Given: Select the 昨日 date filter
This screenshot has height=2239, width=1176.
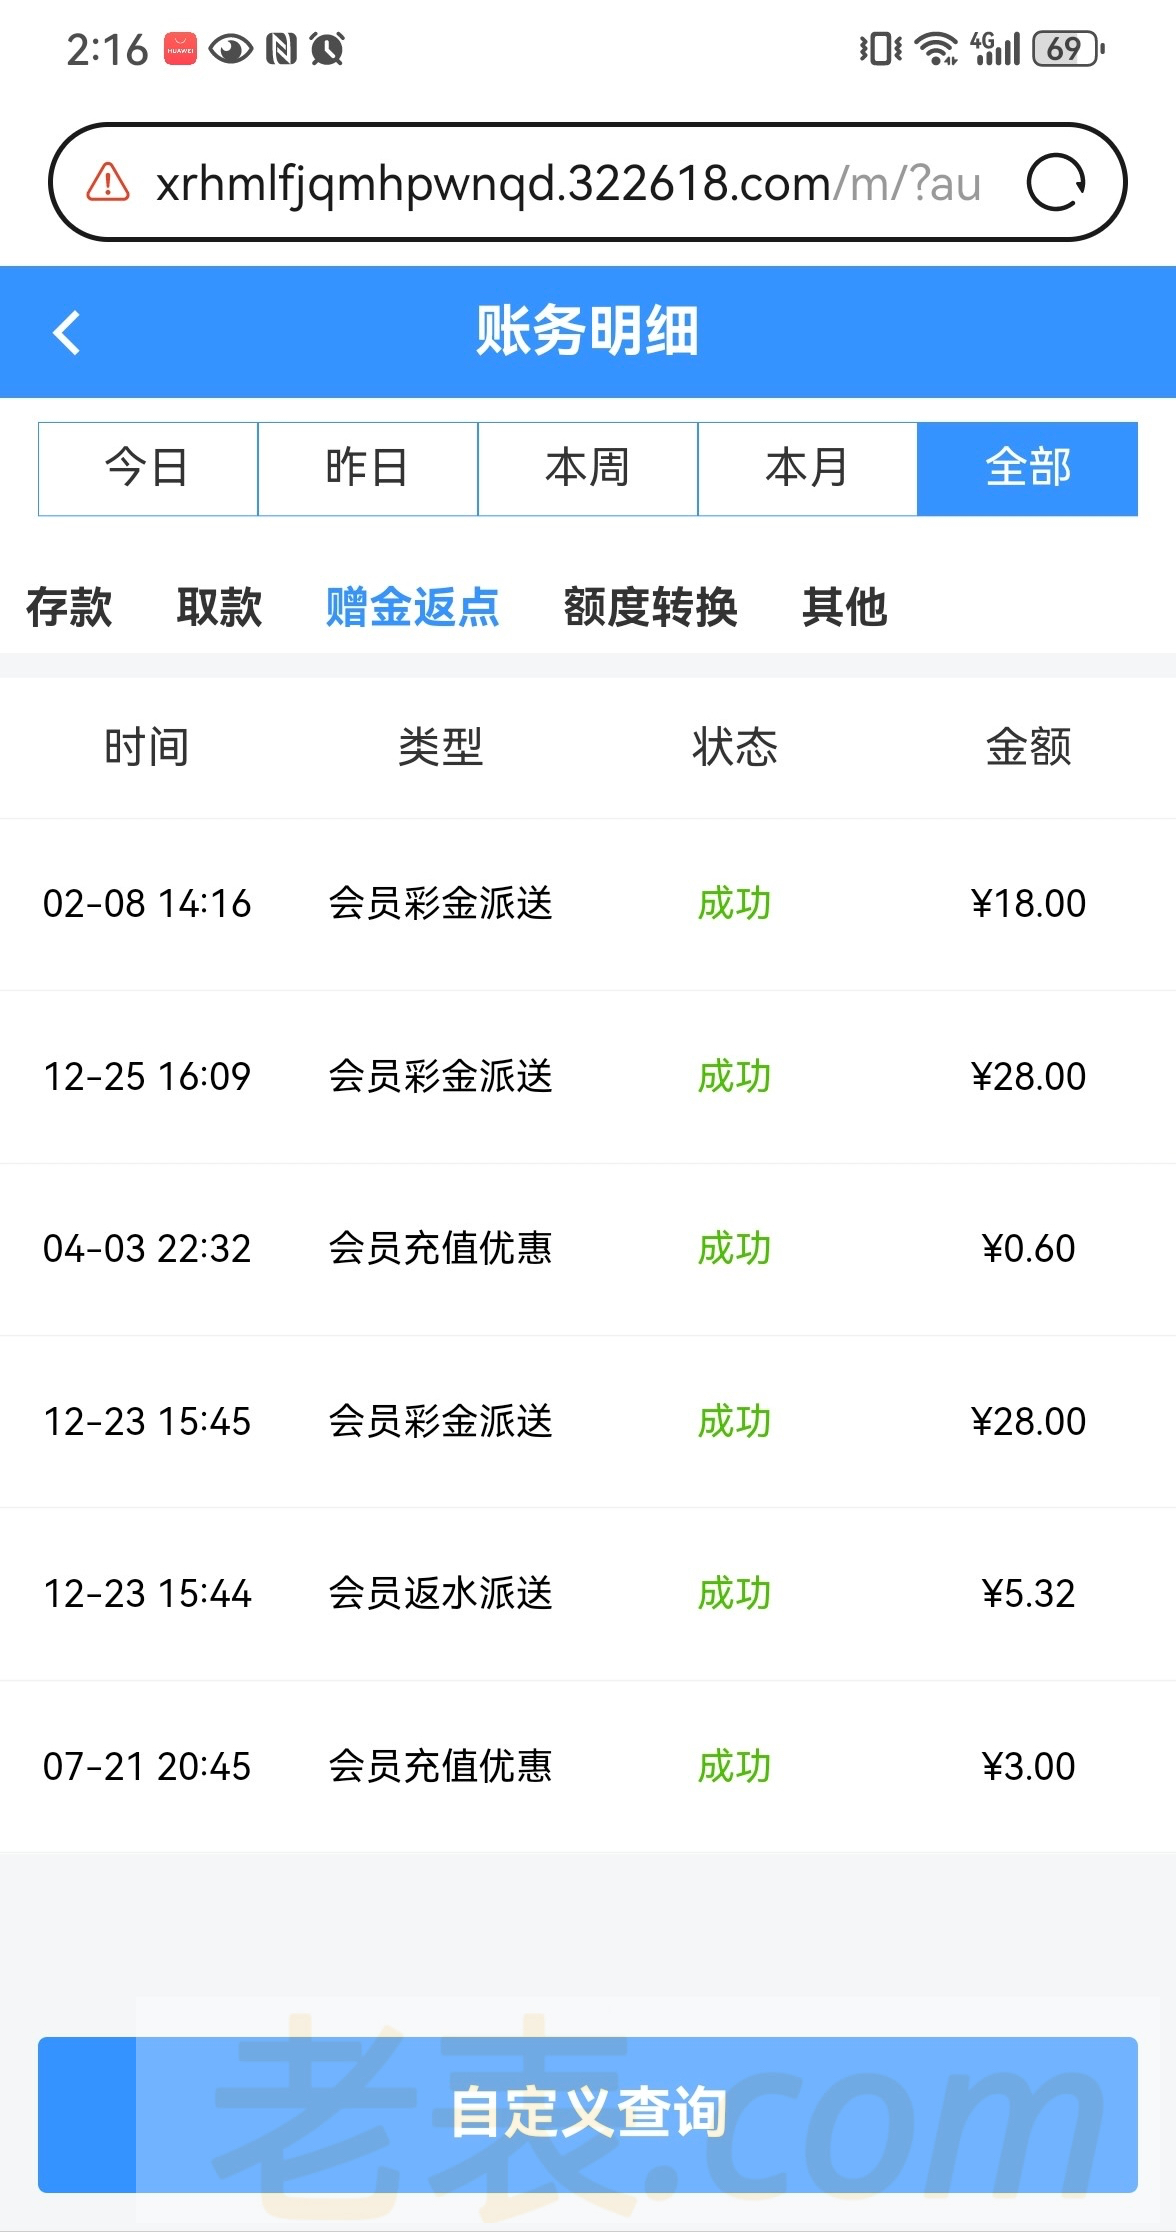Looking at the screenshot, I should tap(368, 468).
